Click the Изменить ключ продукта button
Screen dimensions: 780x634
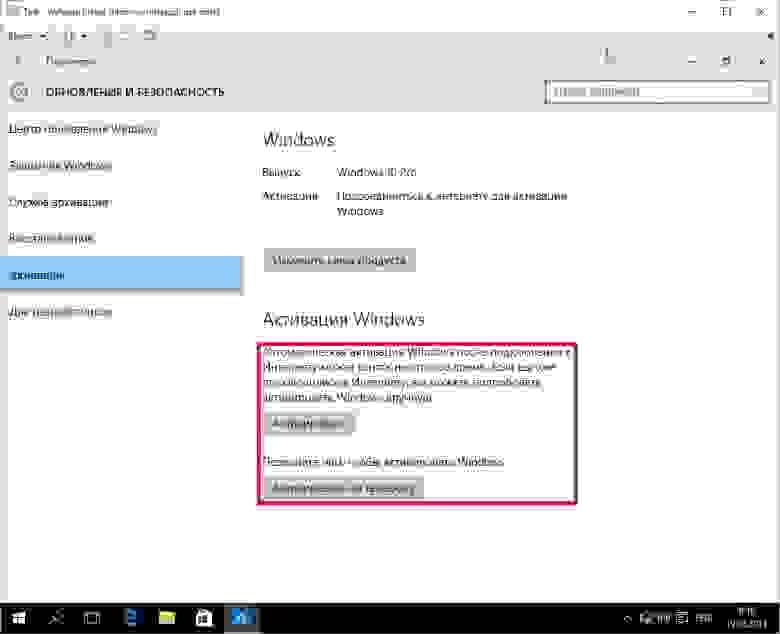(340, 260)
